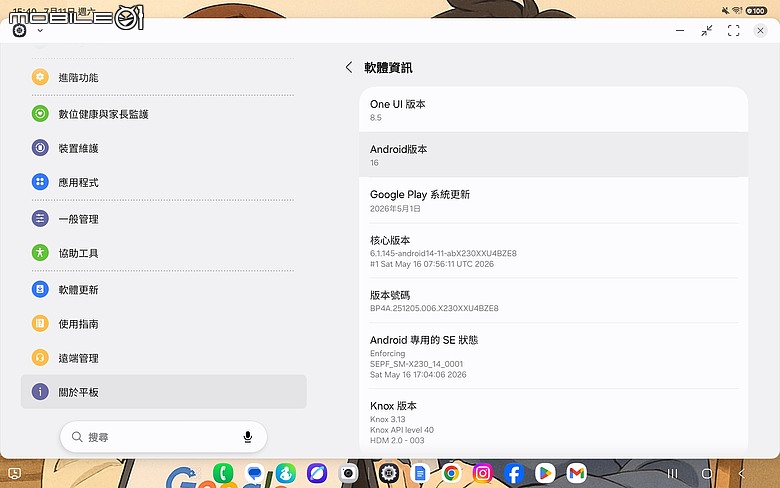Open 應用程式 apps settings
This screenshot has width=780, height=488.
pyautogui.click(x=163, y=182)
